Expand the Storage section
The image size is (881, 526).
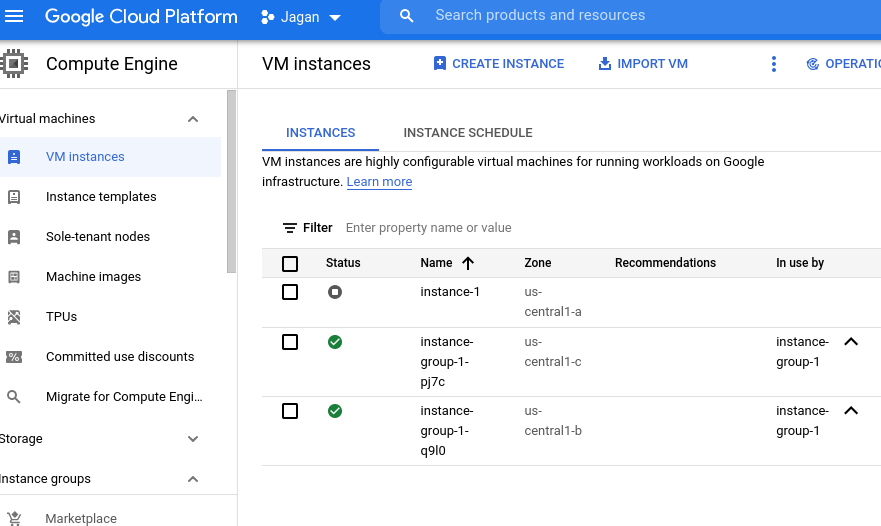click(193, 439)
